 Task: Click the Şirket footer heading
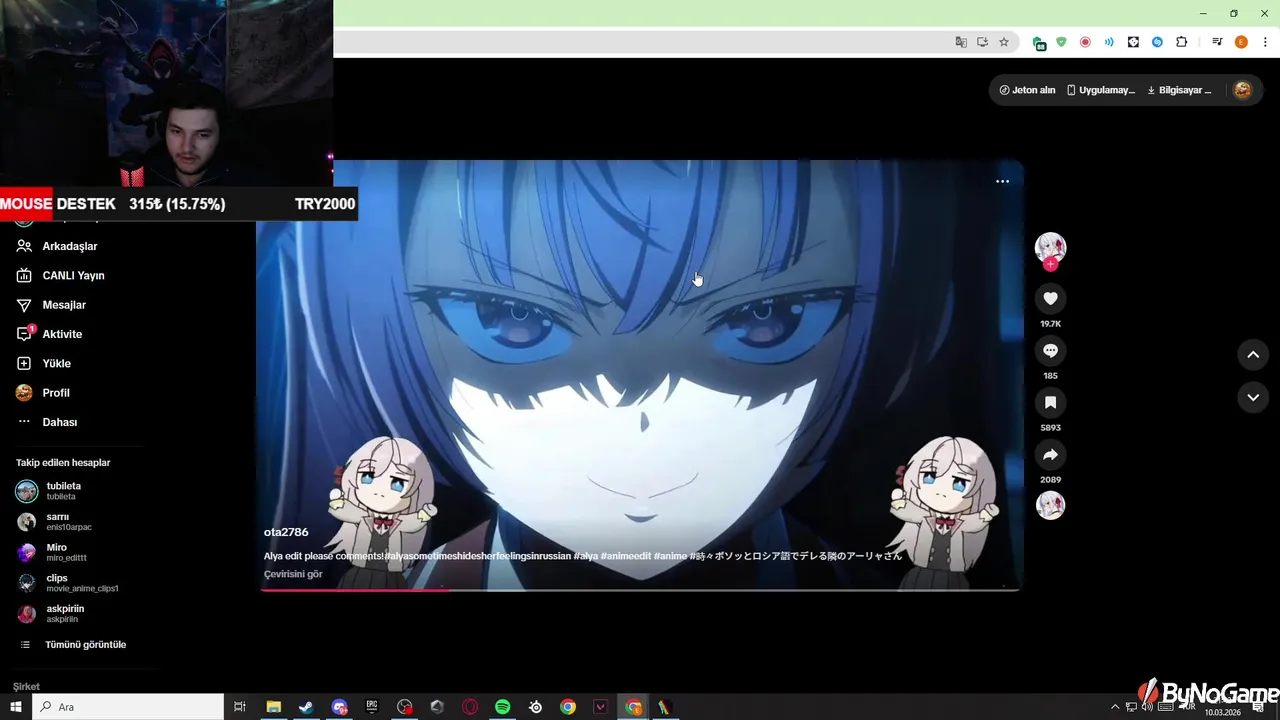click(x=26, y=687)
